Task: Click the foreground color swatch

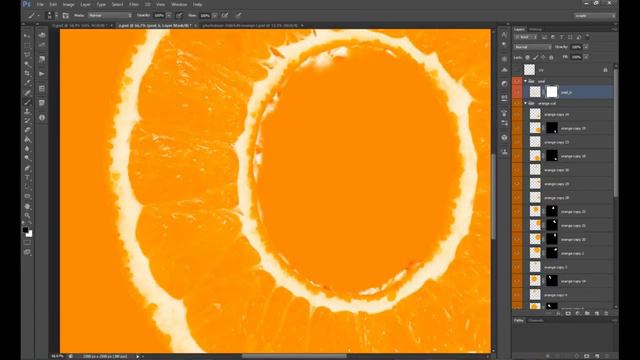Action: coord(25,230)
